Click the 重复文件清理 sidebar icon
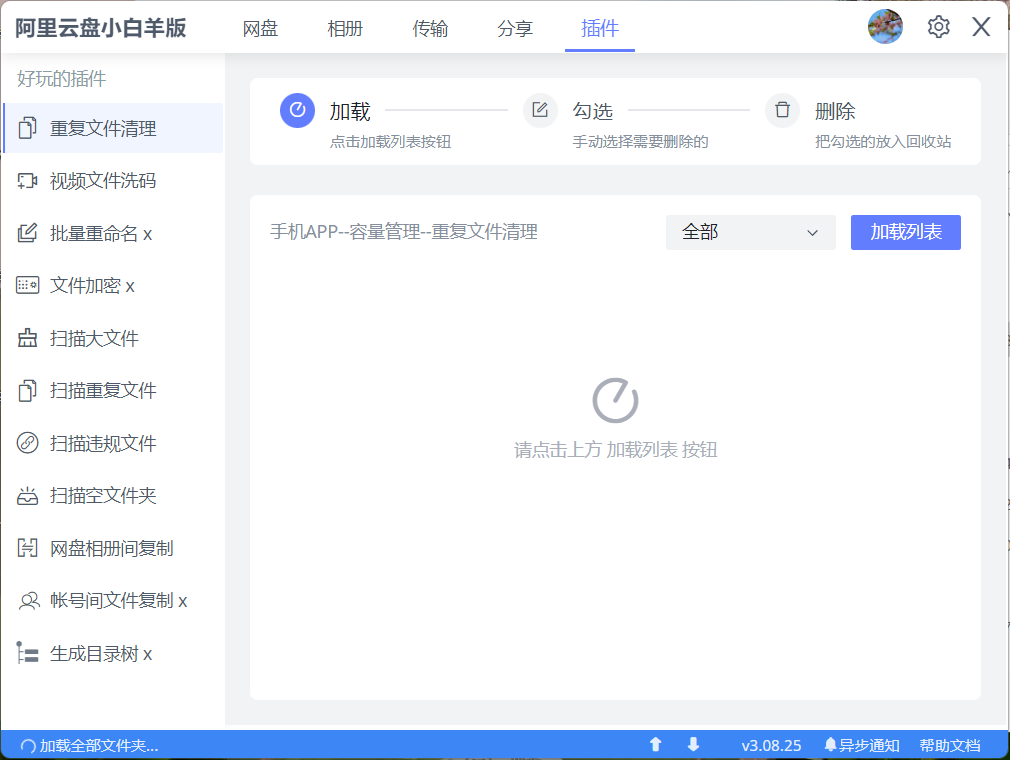The height and width of the screenshot is (760, 1010). (x=27, y=128)
